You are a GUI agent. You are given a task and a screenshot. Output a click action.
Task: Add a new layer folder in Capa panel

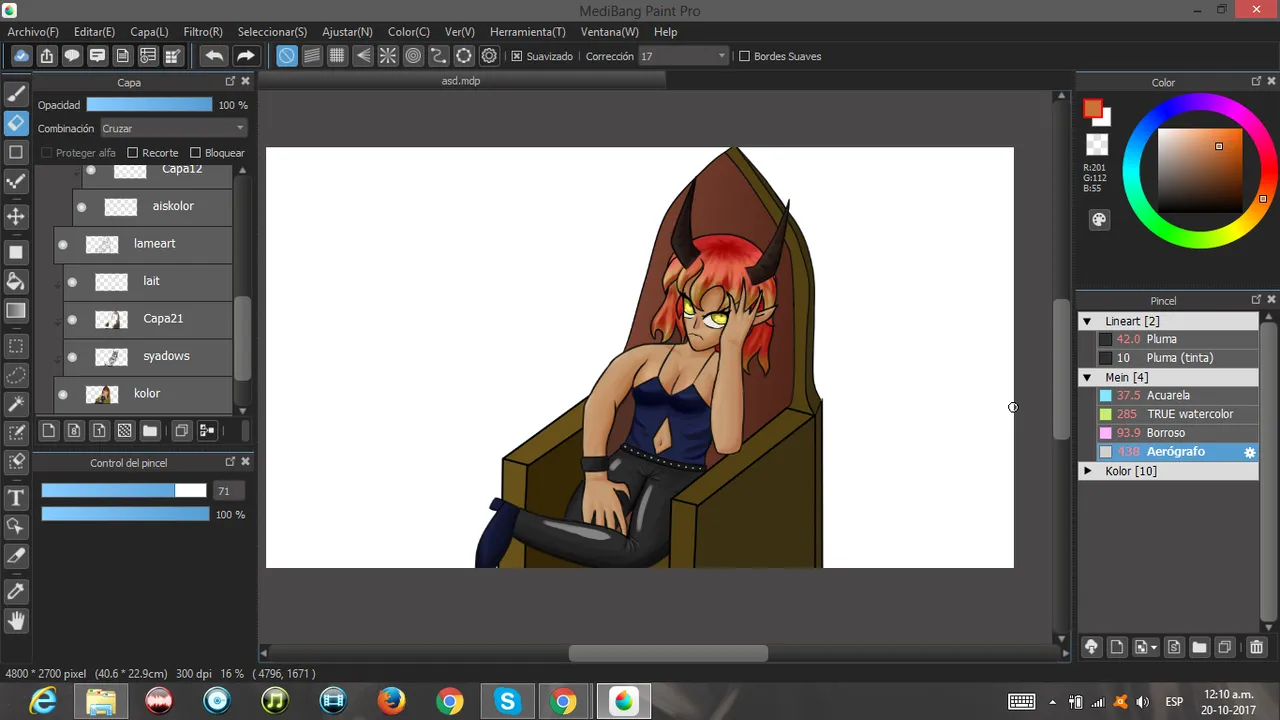pyautogui.click(x=150, y=431)
